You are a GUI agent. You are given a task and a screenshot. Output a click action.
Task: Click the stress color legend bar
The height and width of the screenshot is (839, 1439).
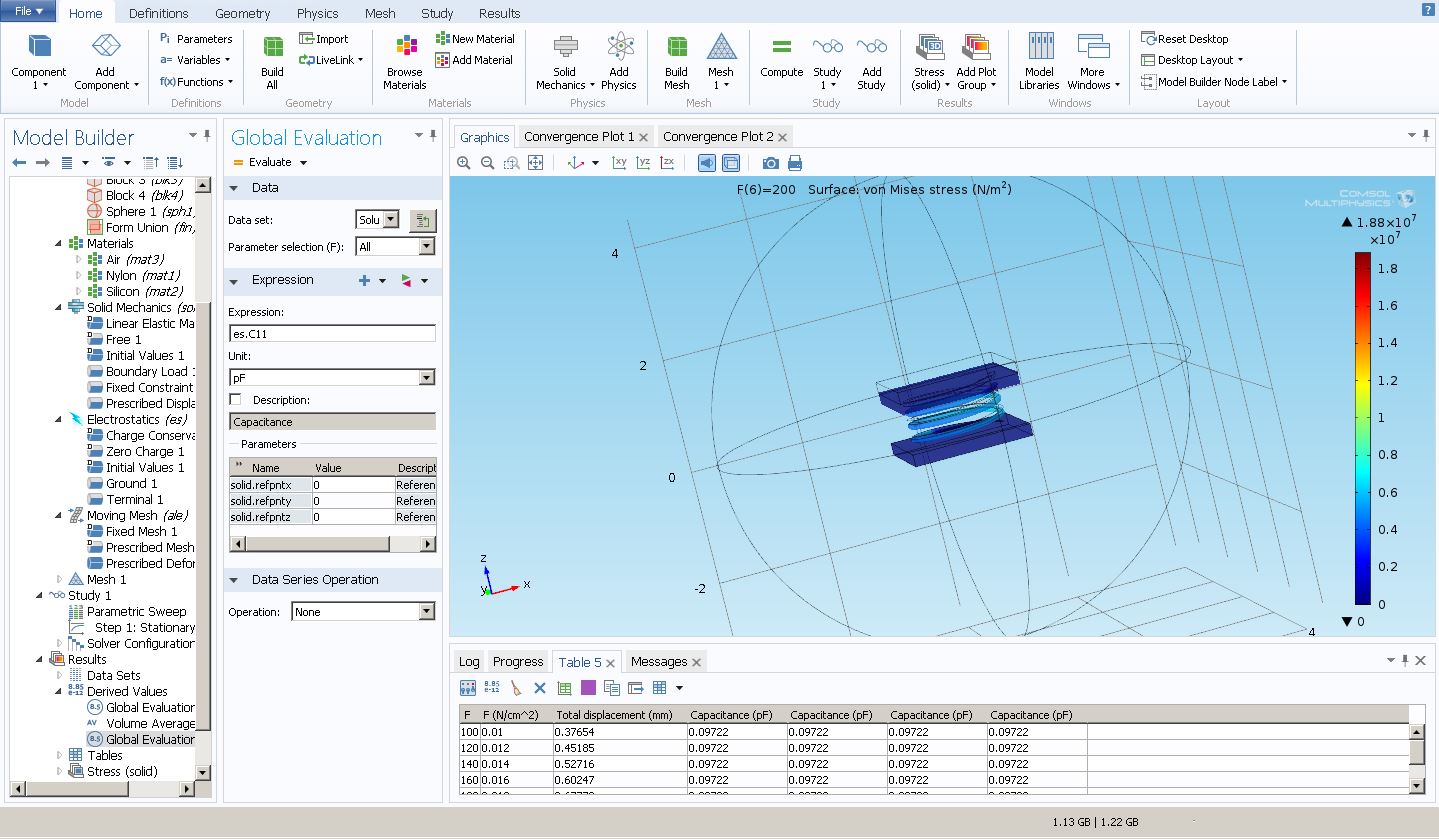pyautogui.click(x=1362, y=429)
